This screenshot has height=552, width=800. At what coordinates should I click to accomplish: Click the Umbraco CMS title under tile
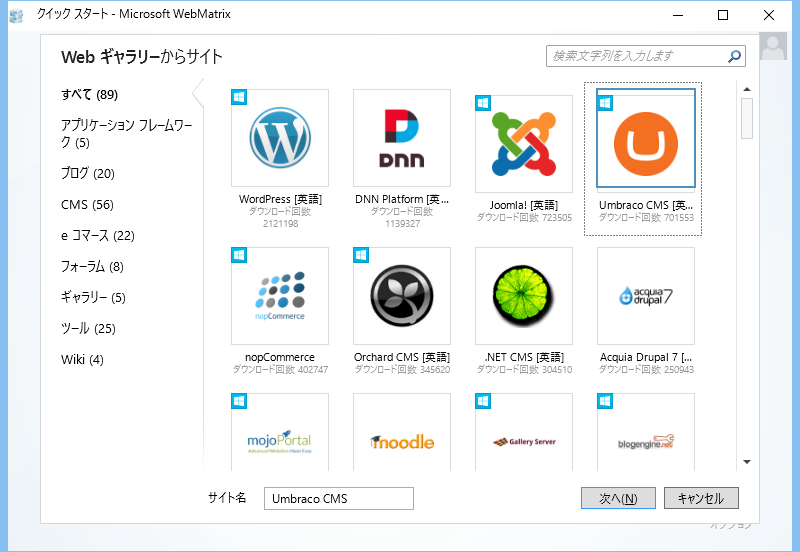click(x=646, y=205)
